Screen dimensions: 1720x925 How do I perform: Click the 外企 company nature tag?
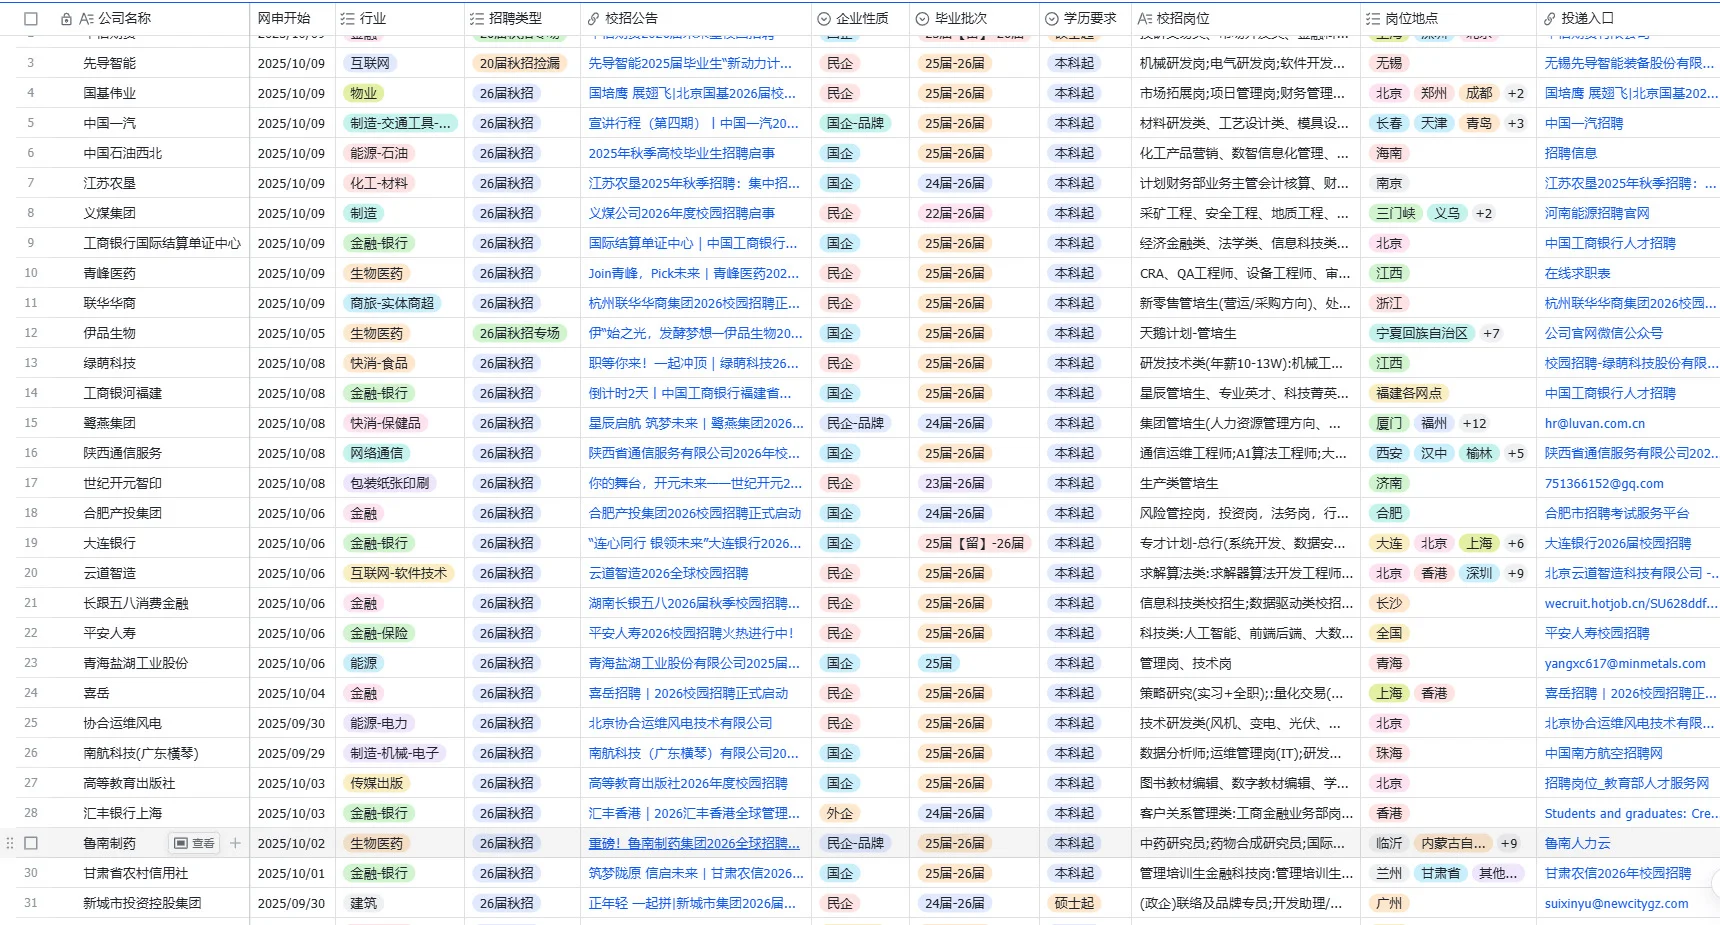pos(840,813)
